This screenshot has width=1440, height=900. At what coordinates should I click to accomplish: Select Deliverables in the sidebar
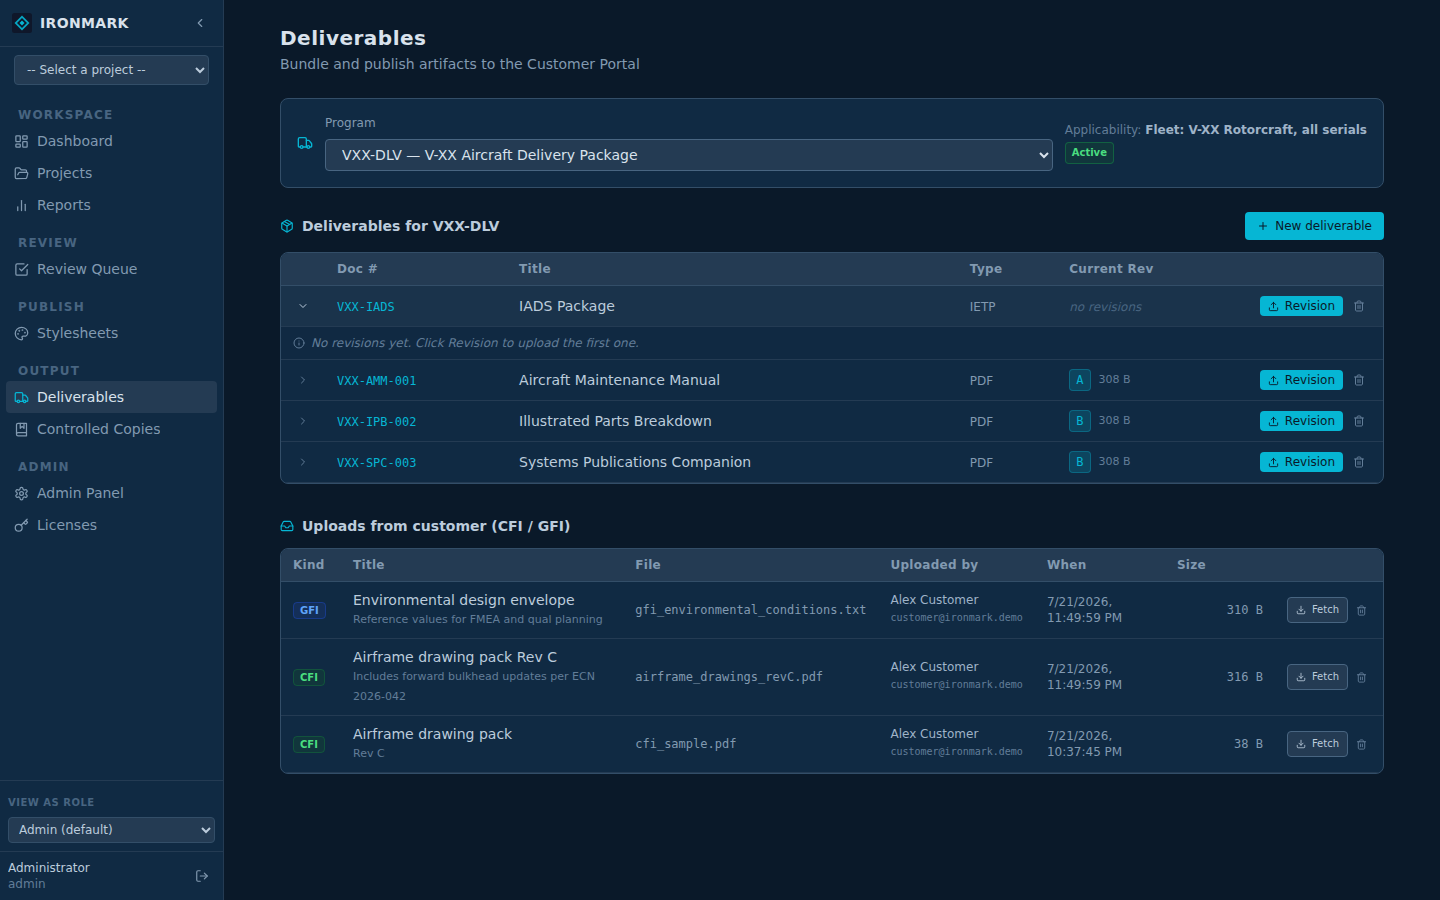[111, 397]
